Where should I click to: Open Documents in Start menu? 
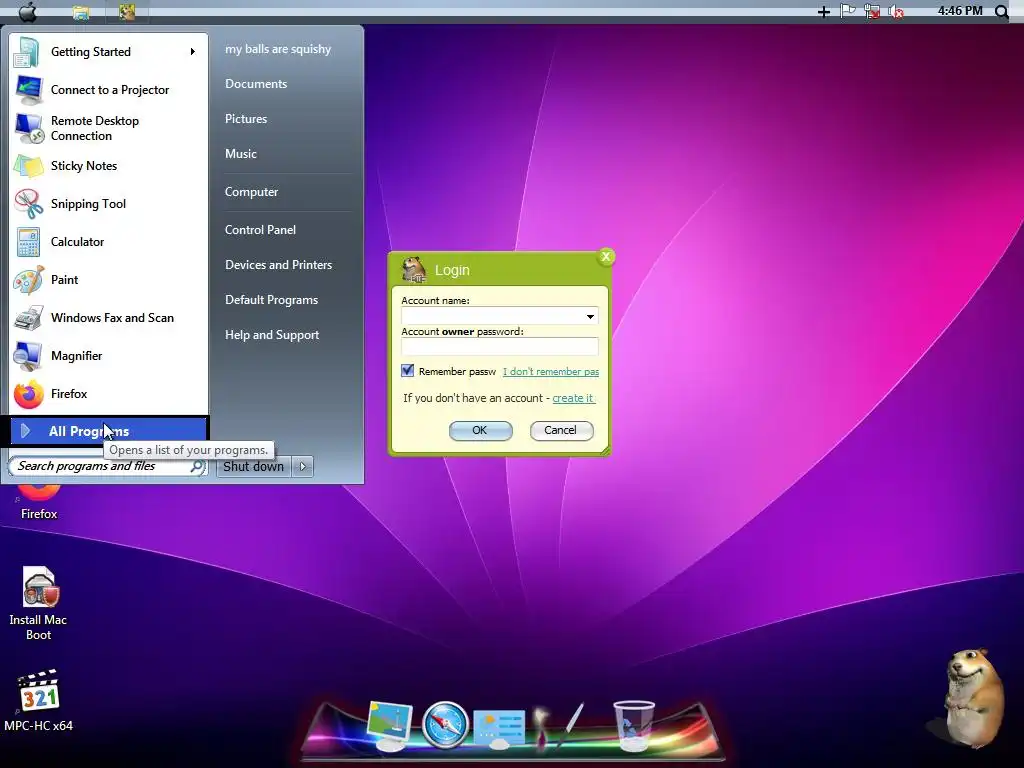click(x=256, y=84)
